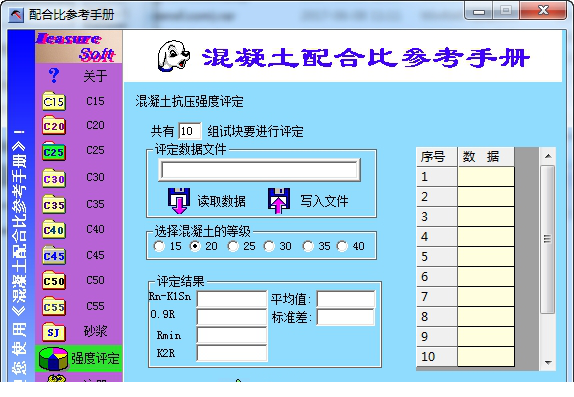The height and width of the screenshot is (397, 574).
Task: Select the C15 text label in sidebar
Action: 95,101
